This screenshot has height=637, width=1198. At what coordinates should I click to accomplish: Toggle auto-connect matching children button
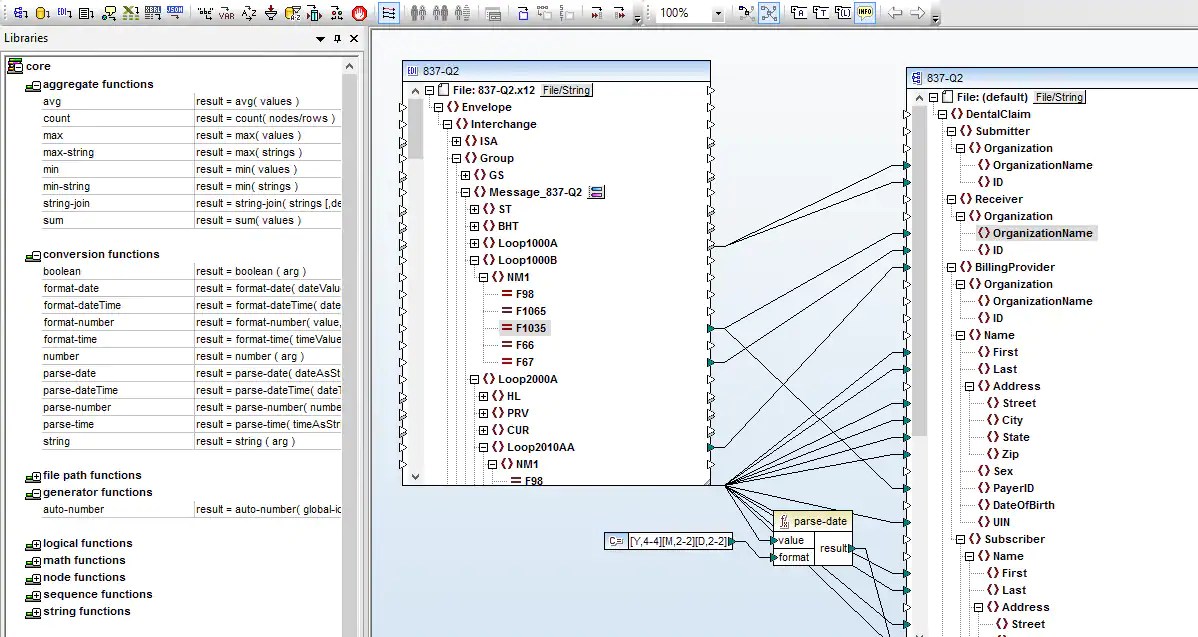click(x=389, y=13)
